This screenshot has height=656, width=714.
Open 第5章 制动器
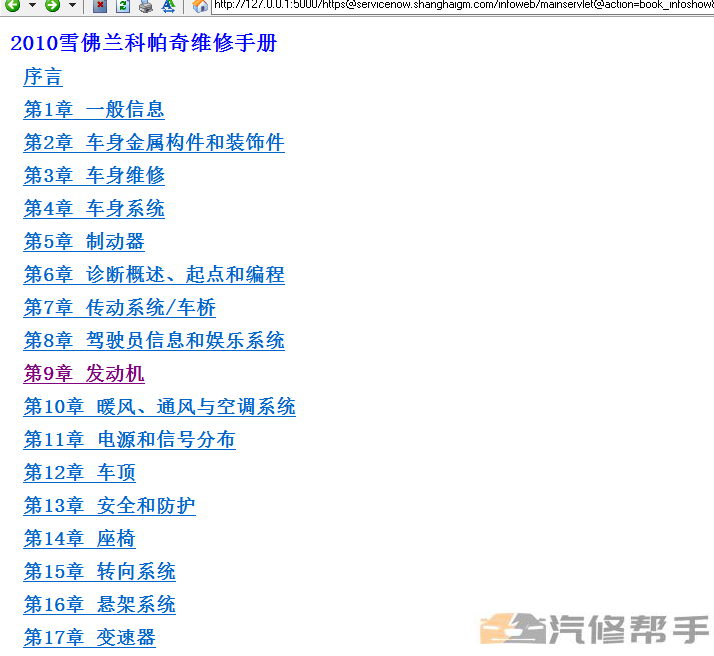click(x=84, y=242)
